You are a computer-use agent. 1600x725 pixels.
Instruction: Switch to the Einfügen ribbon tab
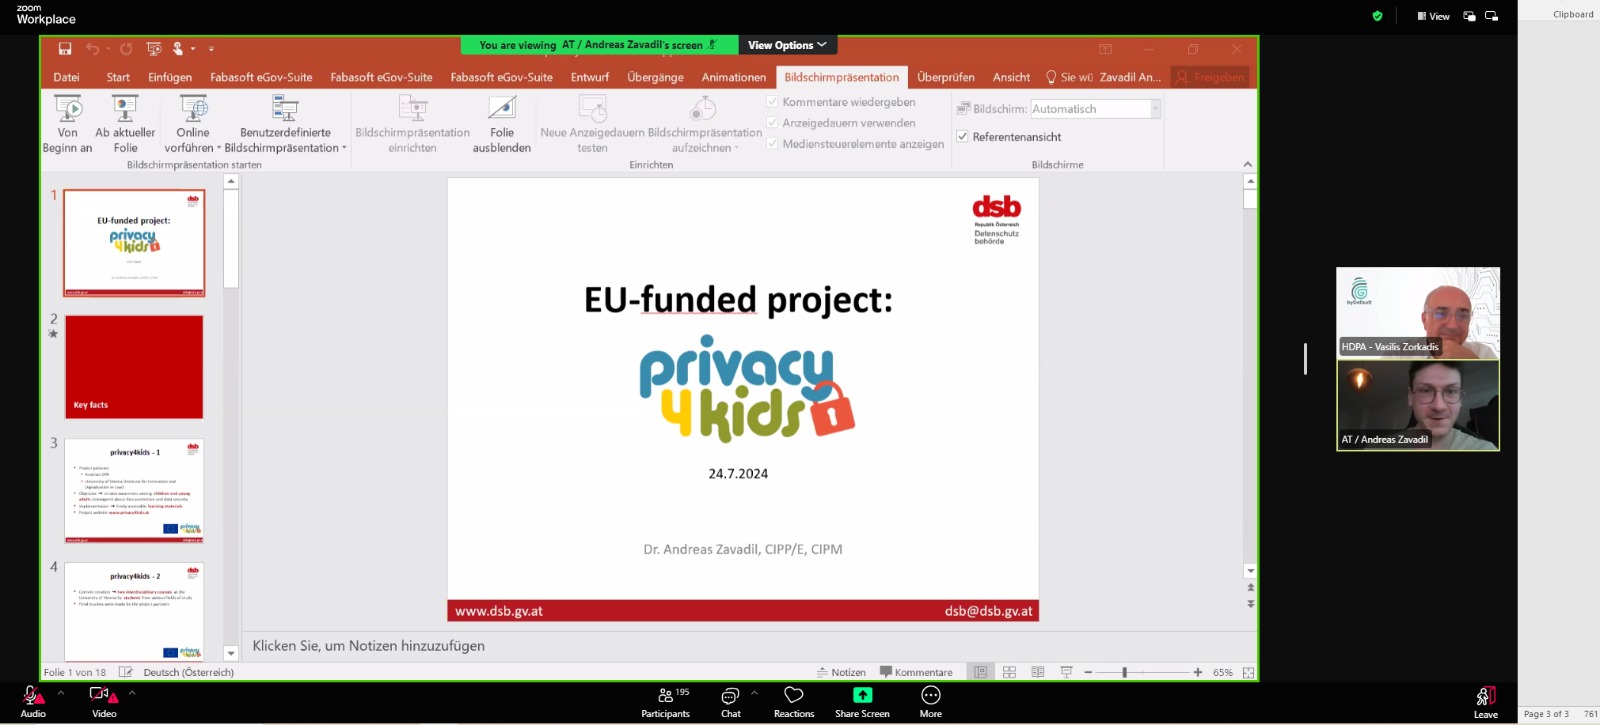point(170,77)
